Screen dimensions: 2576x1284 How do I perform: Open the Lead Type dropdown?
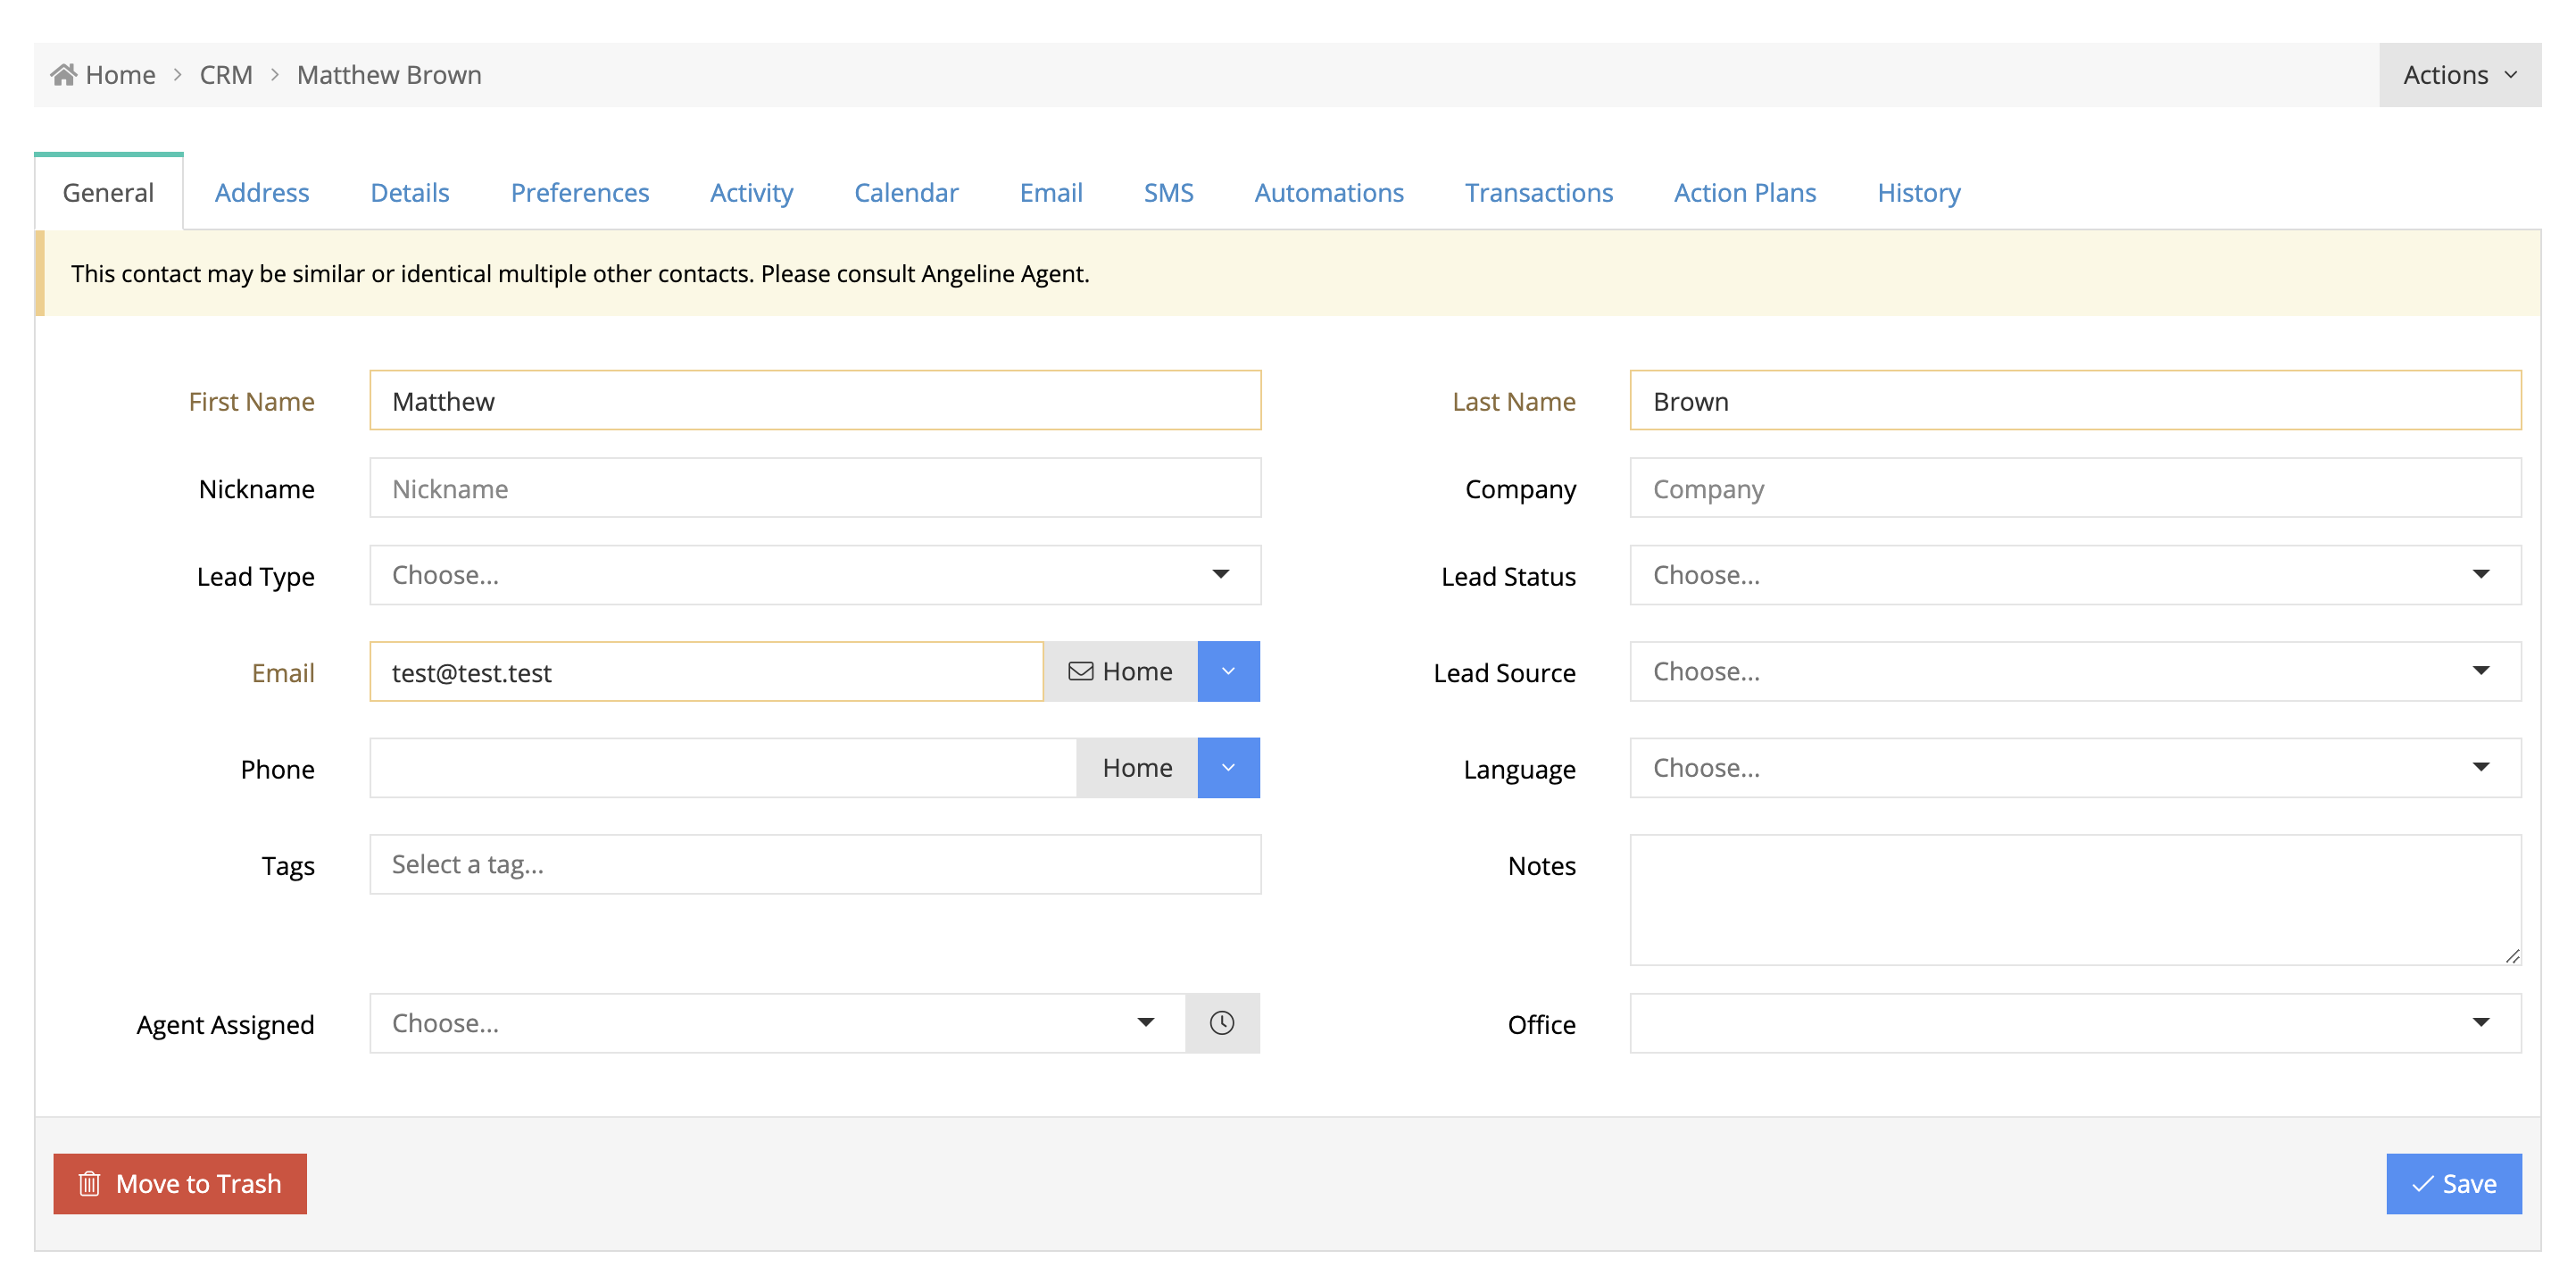pyautogui.click(x=814, y=575)
